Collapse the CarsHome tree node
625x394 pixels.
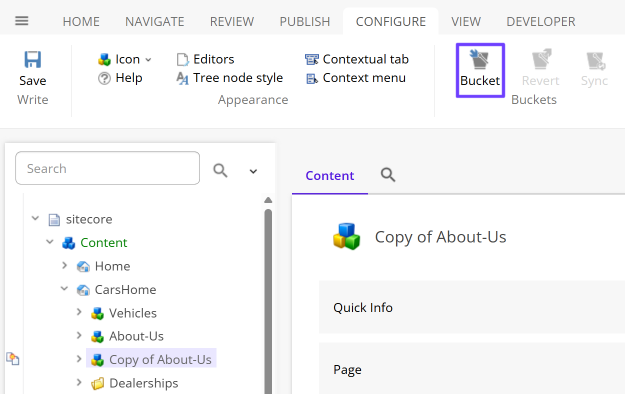tap(64, 288)
